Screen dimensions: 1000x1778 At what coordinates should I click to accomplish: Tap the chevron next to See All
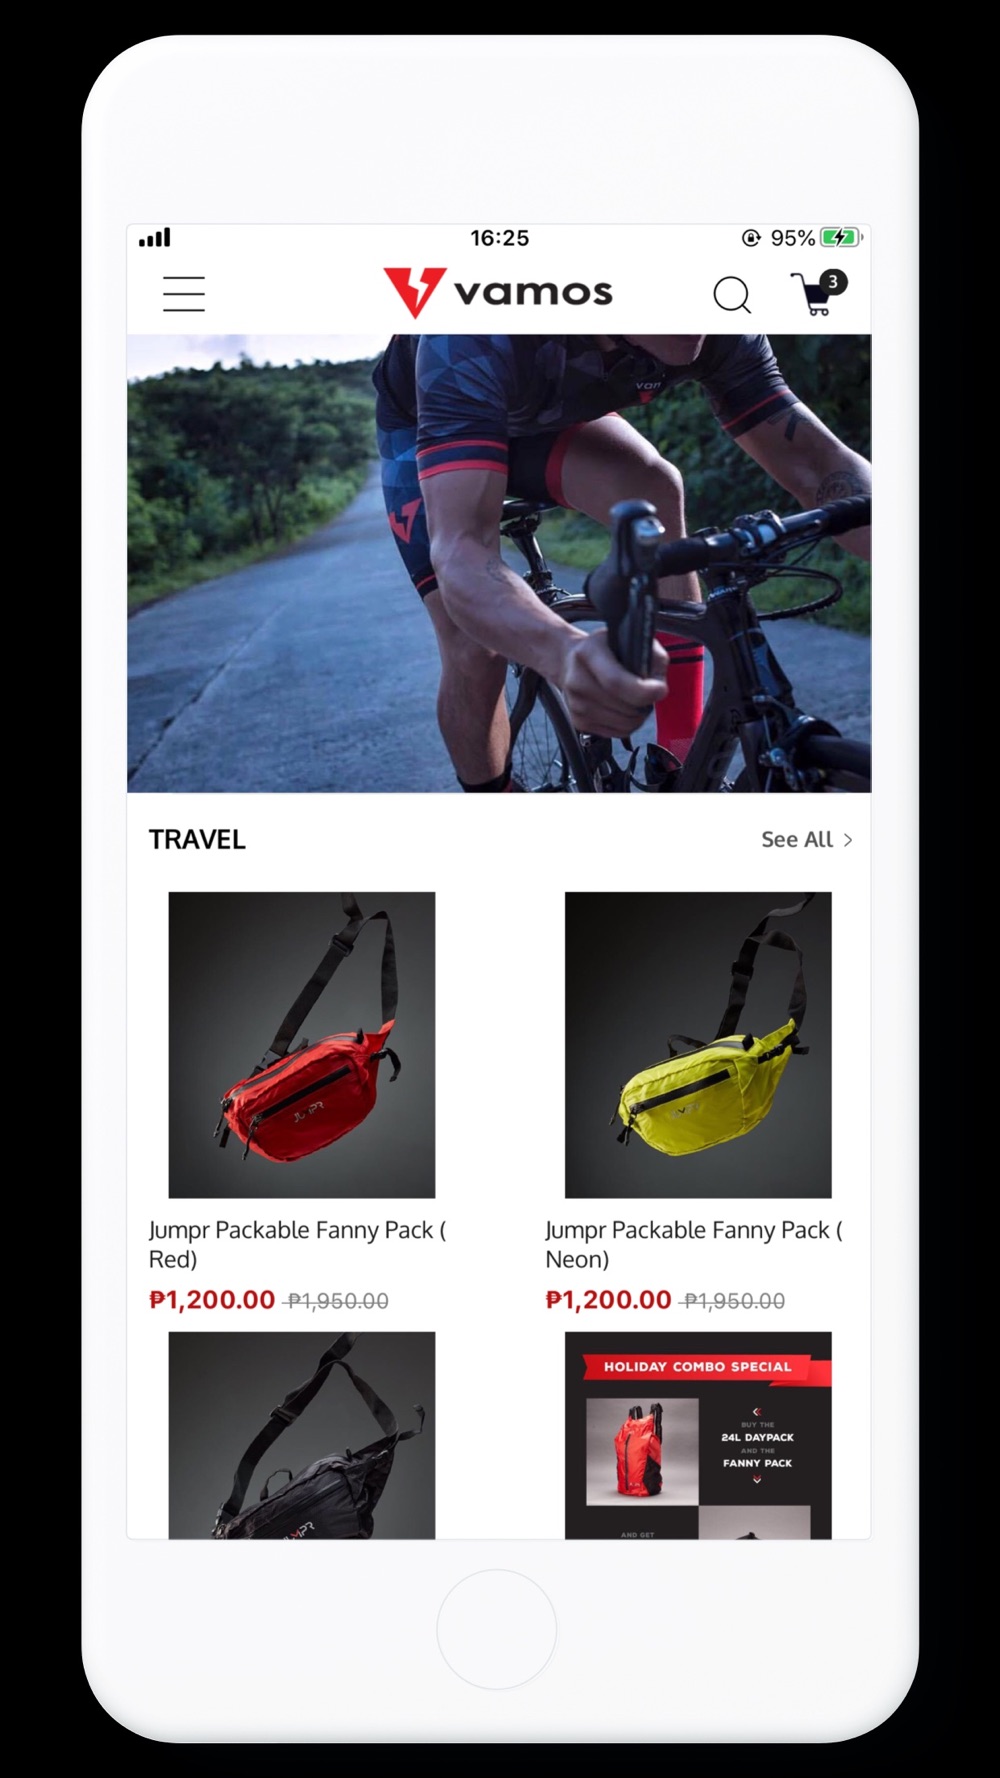[848, 840]
